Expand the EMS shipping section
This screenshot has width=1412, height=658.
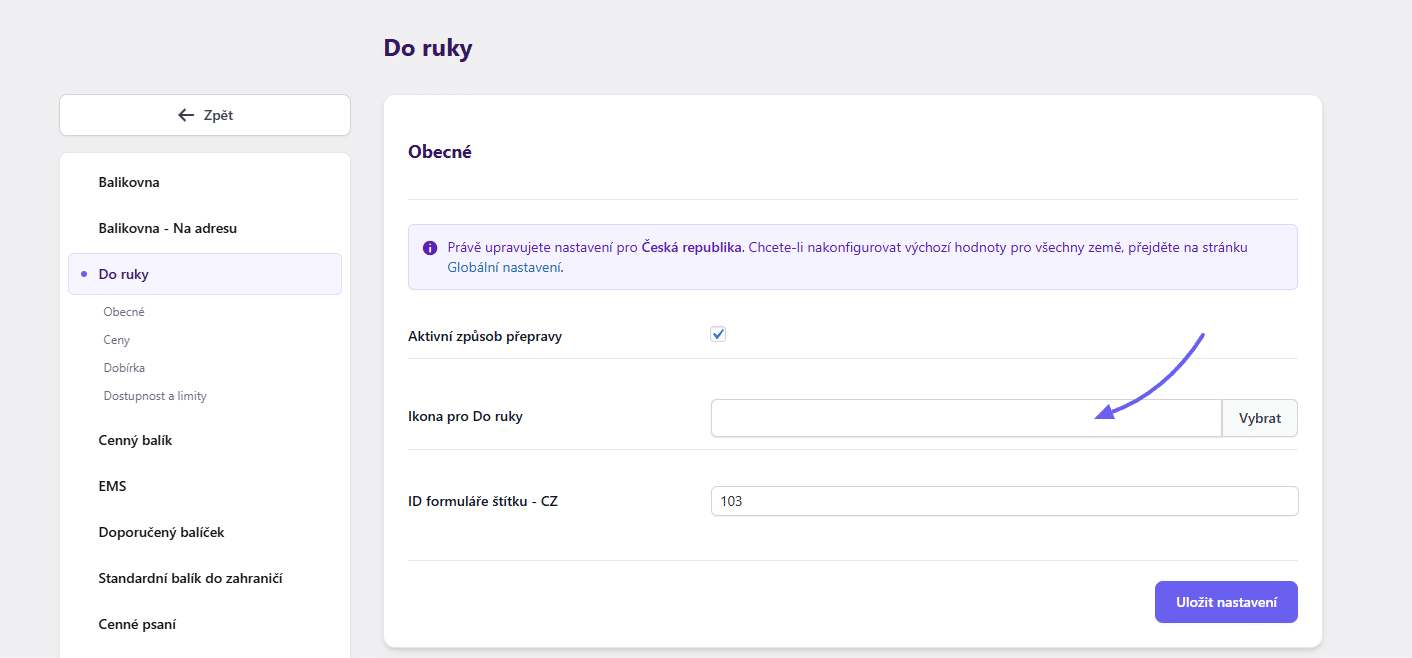coord(112,486)
